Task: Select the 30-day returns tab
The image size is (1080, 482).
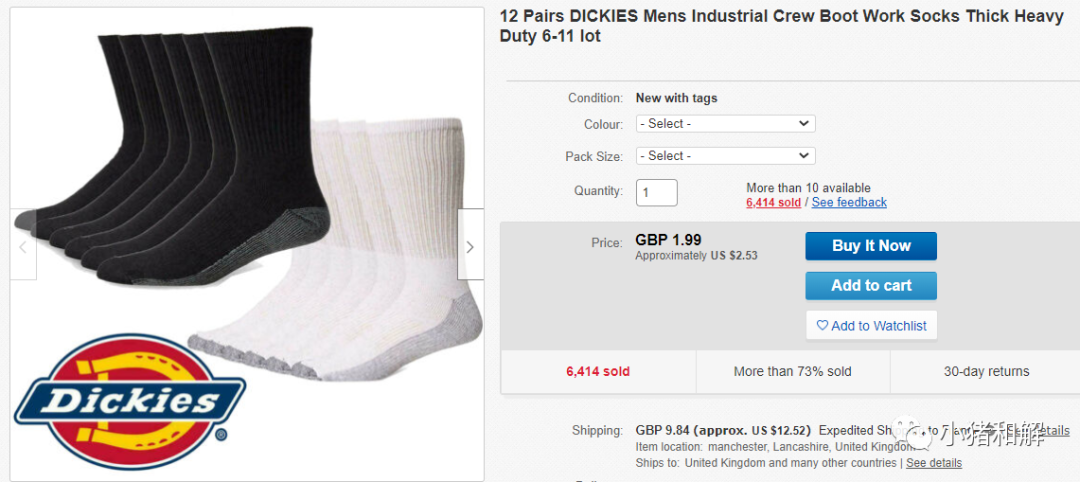Action: pos(986,372)
